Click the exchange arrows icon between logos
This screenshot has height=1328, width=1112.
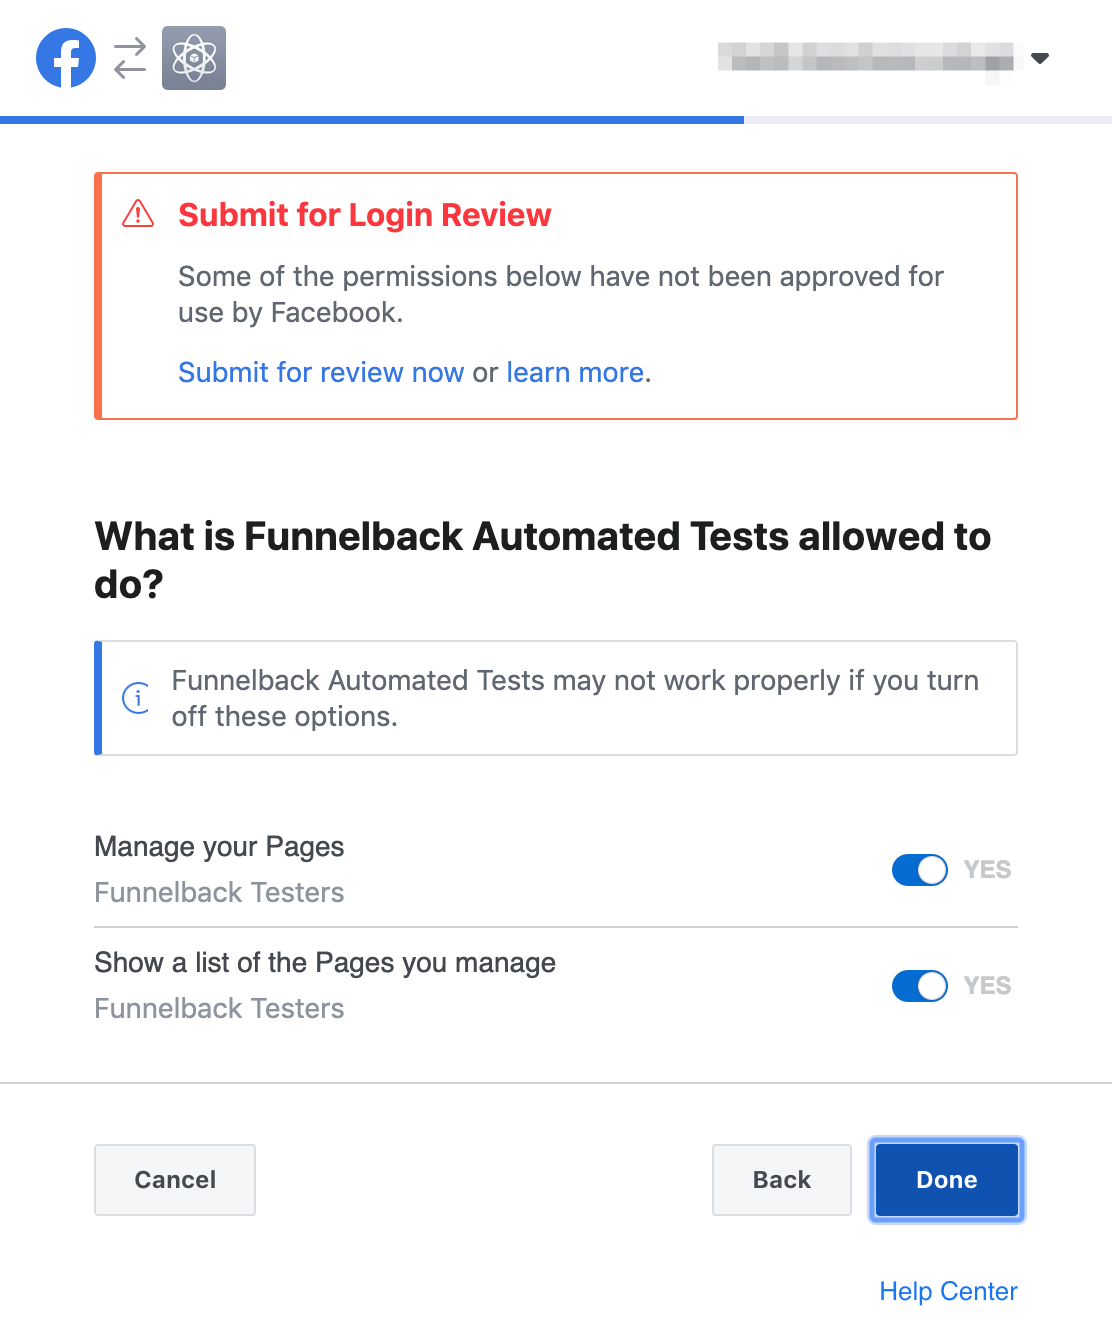coord(128,58)
